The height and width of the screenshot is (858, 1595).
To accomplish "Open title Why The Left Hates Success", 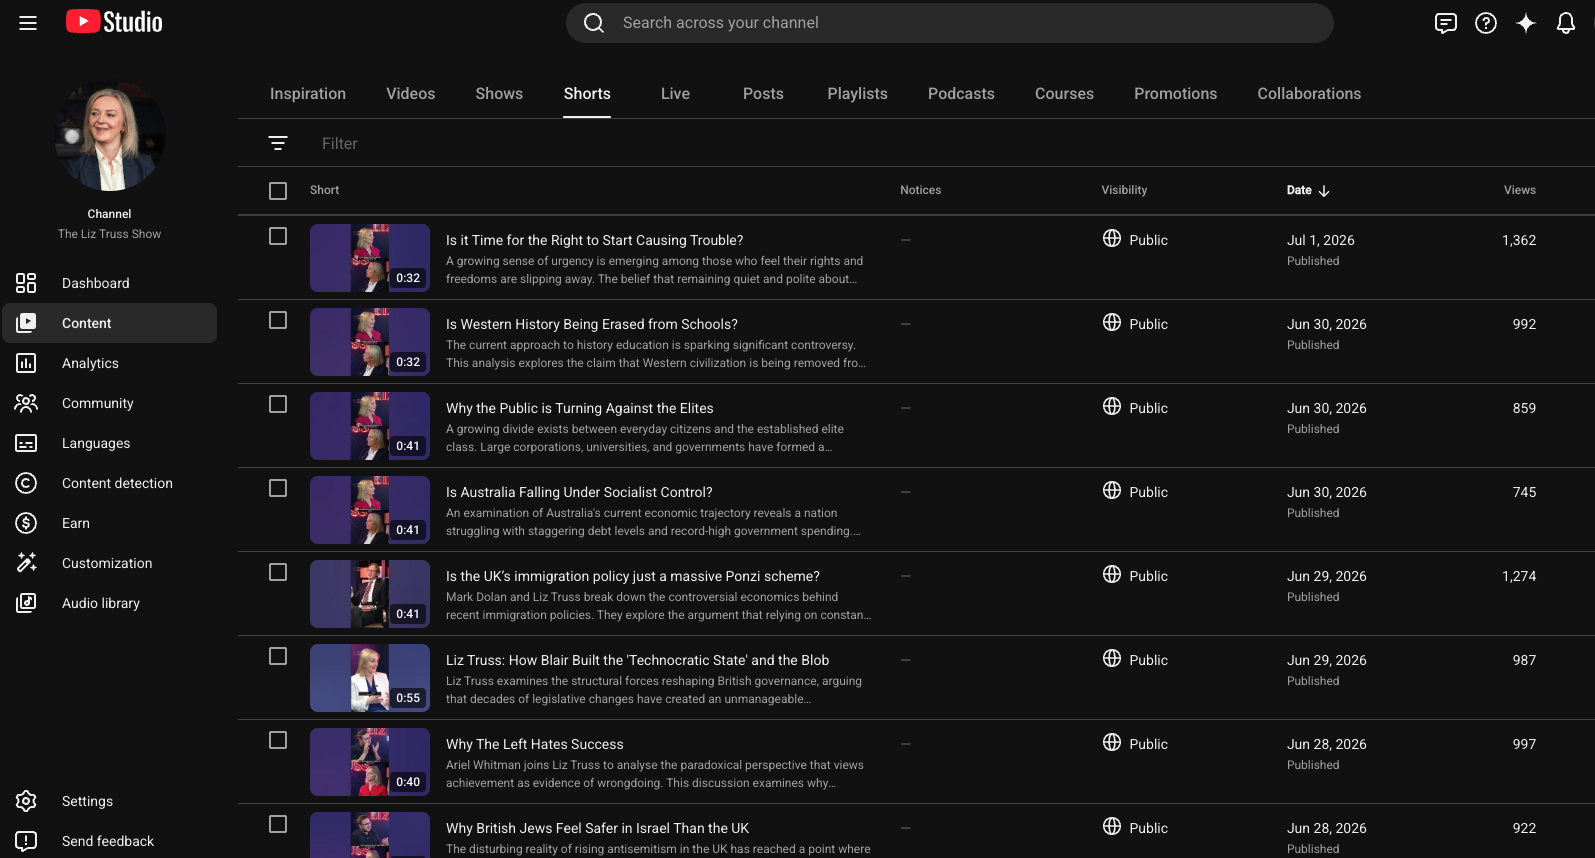I will tap(534, 744).
